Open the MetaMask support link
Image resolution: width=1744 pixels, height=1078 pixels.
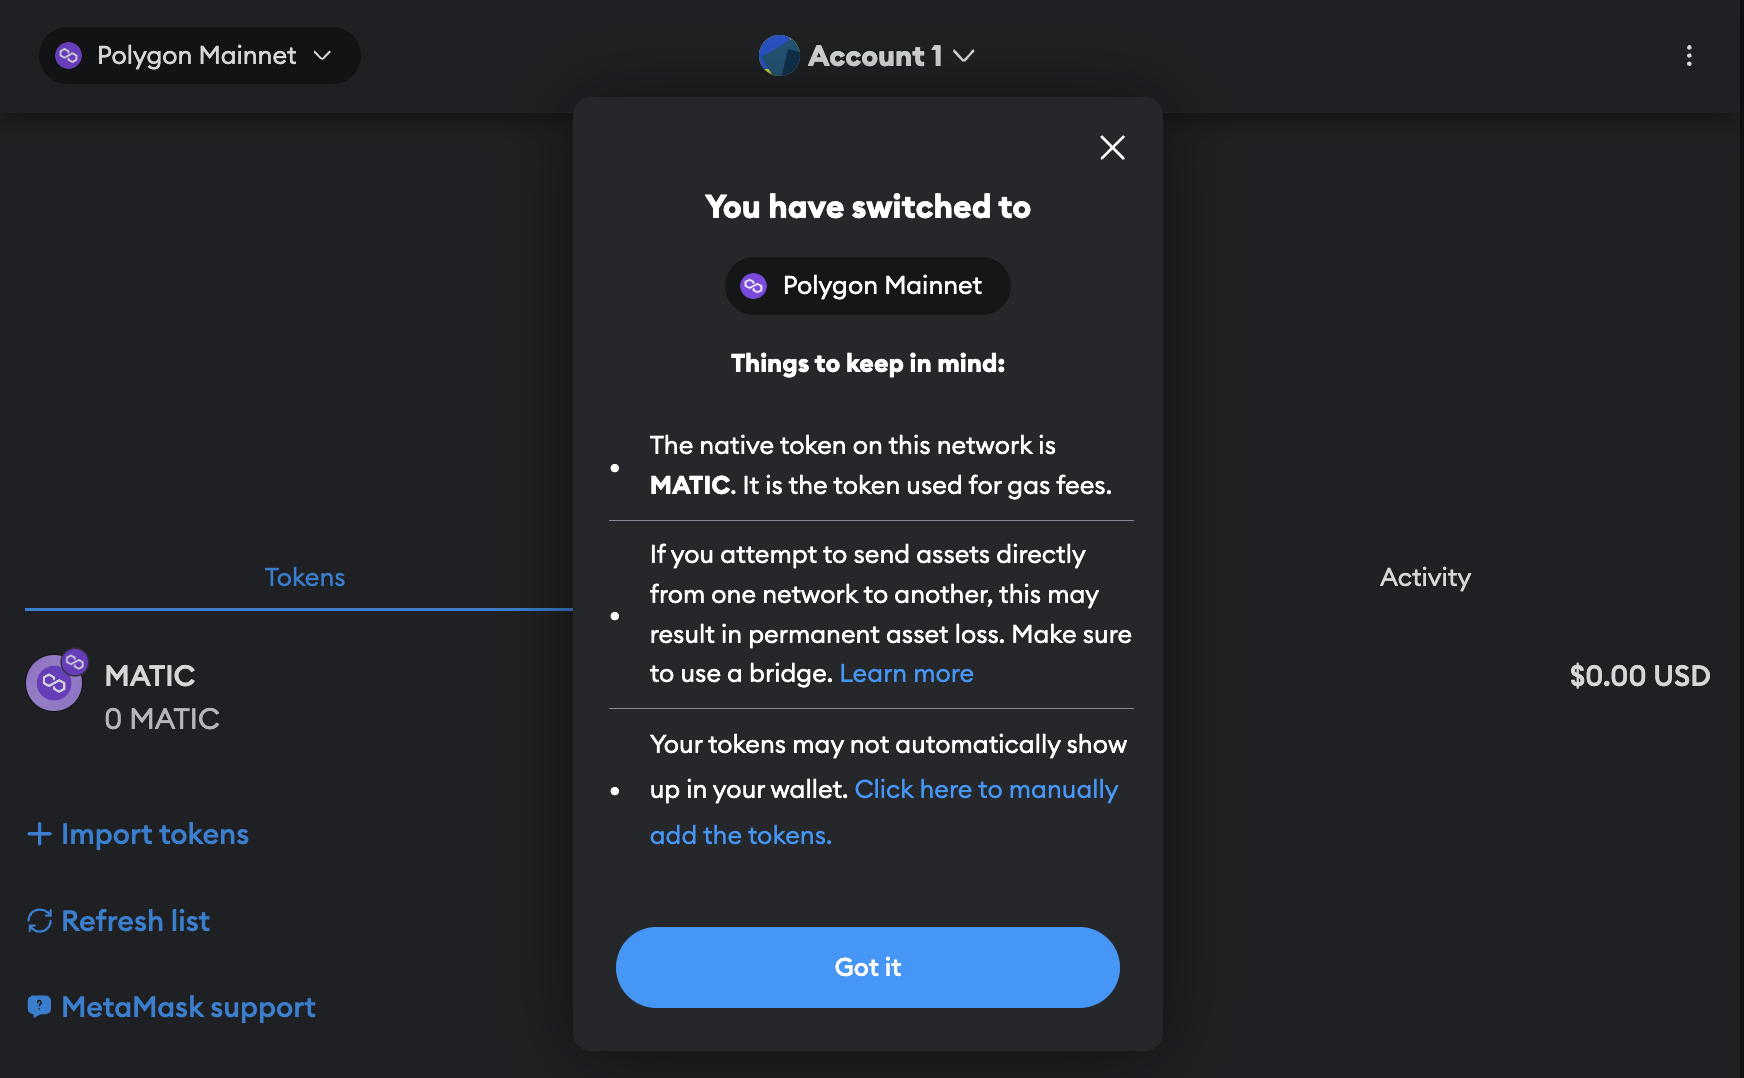188,1007
